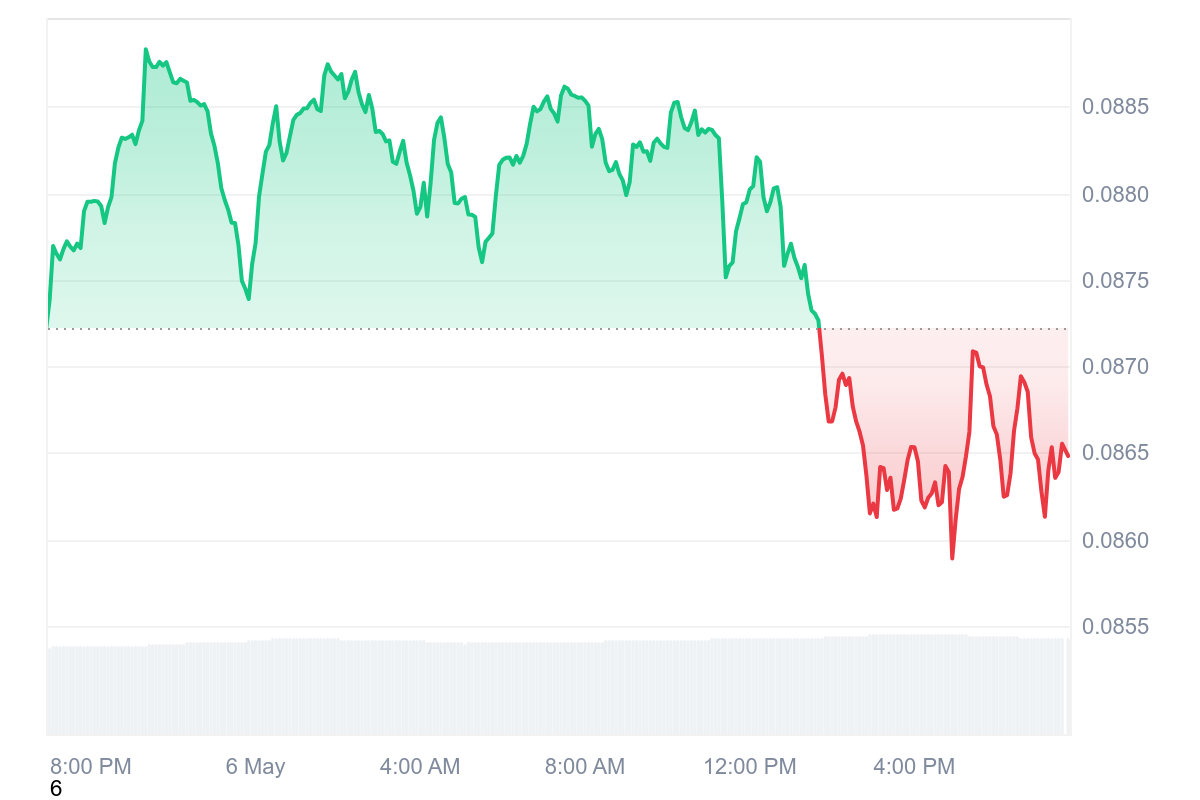Click the 0.0855 price axis label
This screenshot has height=800, width=1200.
1115,627
